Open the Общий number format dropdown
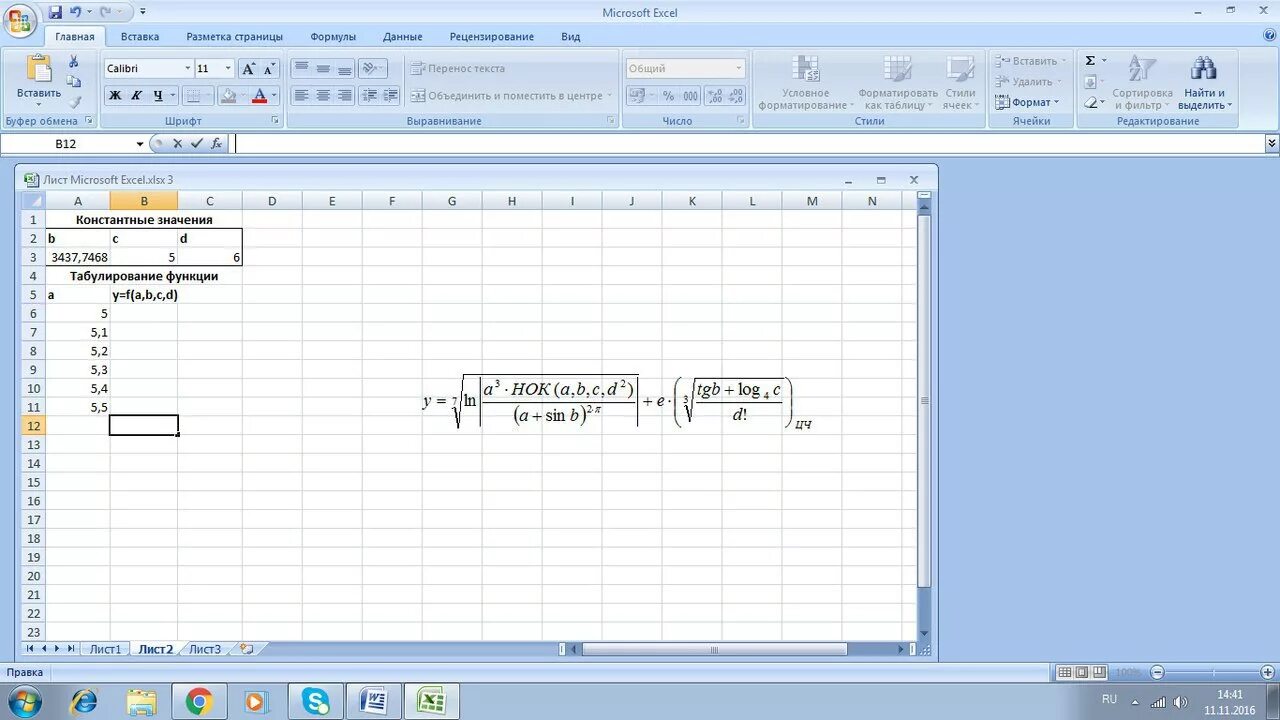The image size is (1280, 720). tap(739, 69)
